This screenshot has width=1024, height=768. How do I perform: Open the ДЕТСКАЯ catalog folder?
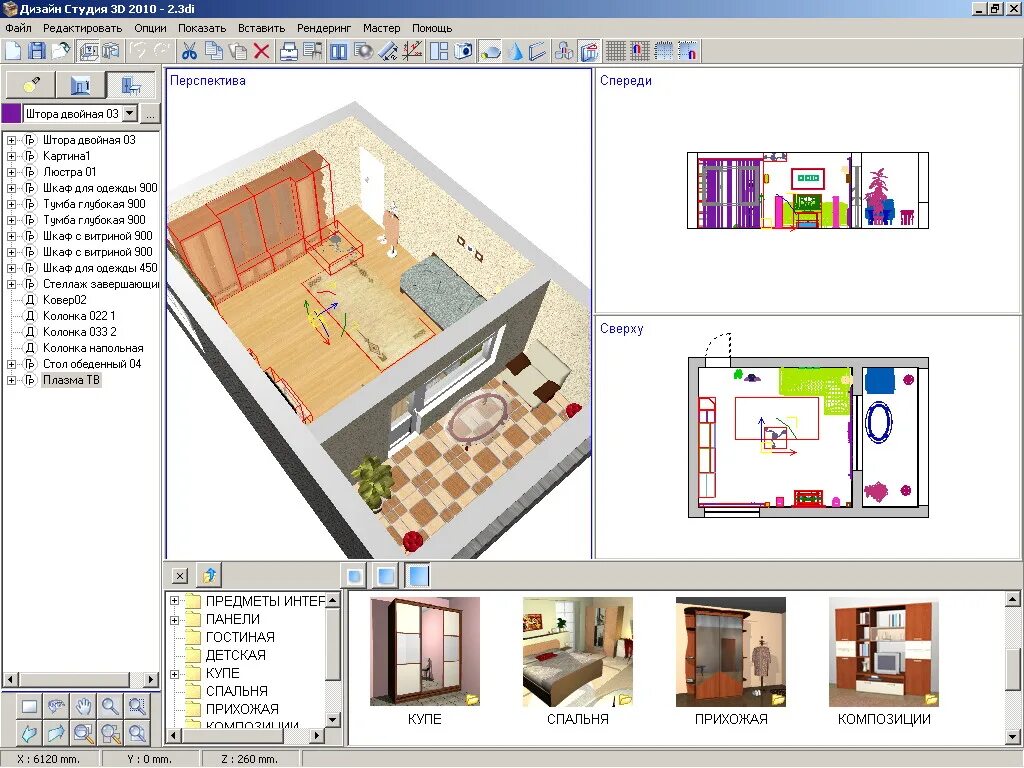pos(235,655)
